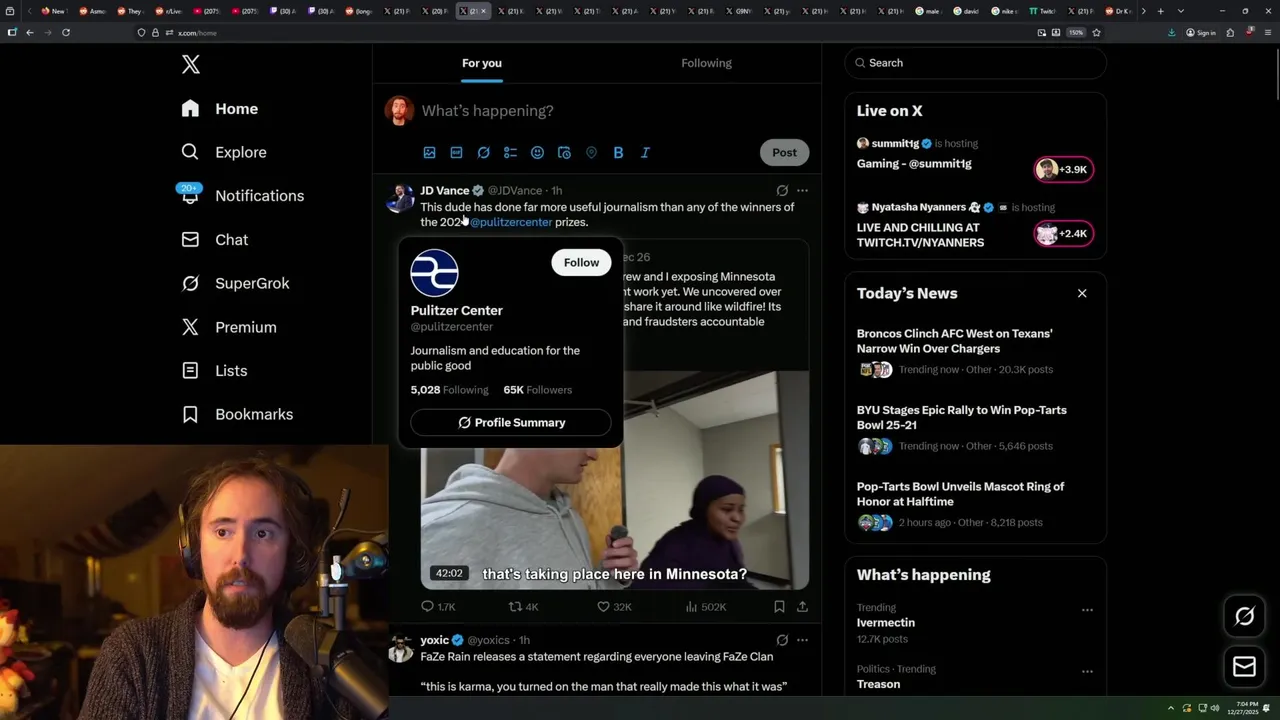Open more options on yoxic post
Viewport: 1280px width, 720px height.
[802, 640]
